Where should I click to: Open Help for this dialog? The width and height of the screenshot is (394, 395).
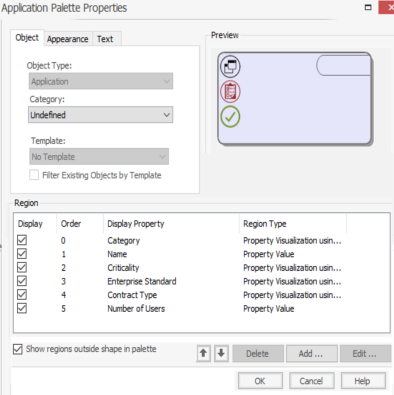click(363, 381)
